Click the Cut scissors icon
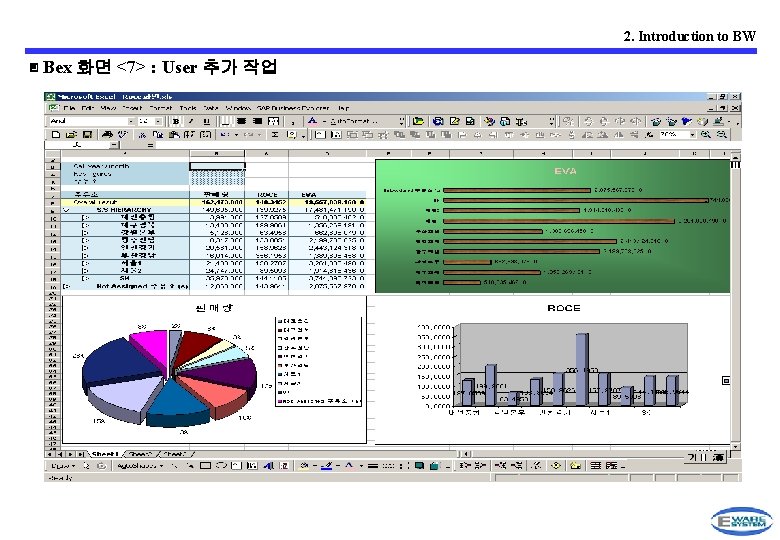Image resolution: width=780 pixels, height=540 pixels. (142, 135)
